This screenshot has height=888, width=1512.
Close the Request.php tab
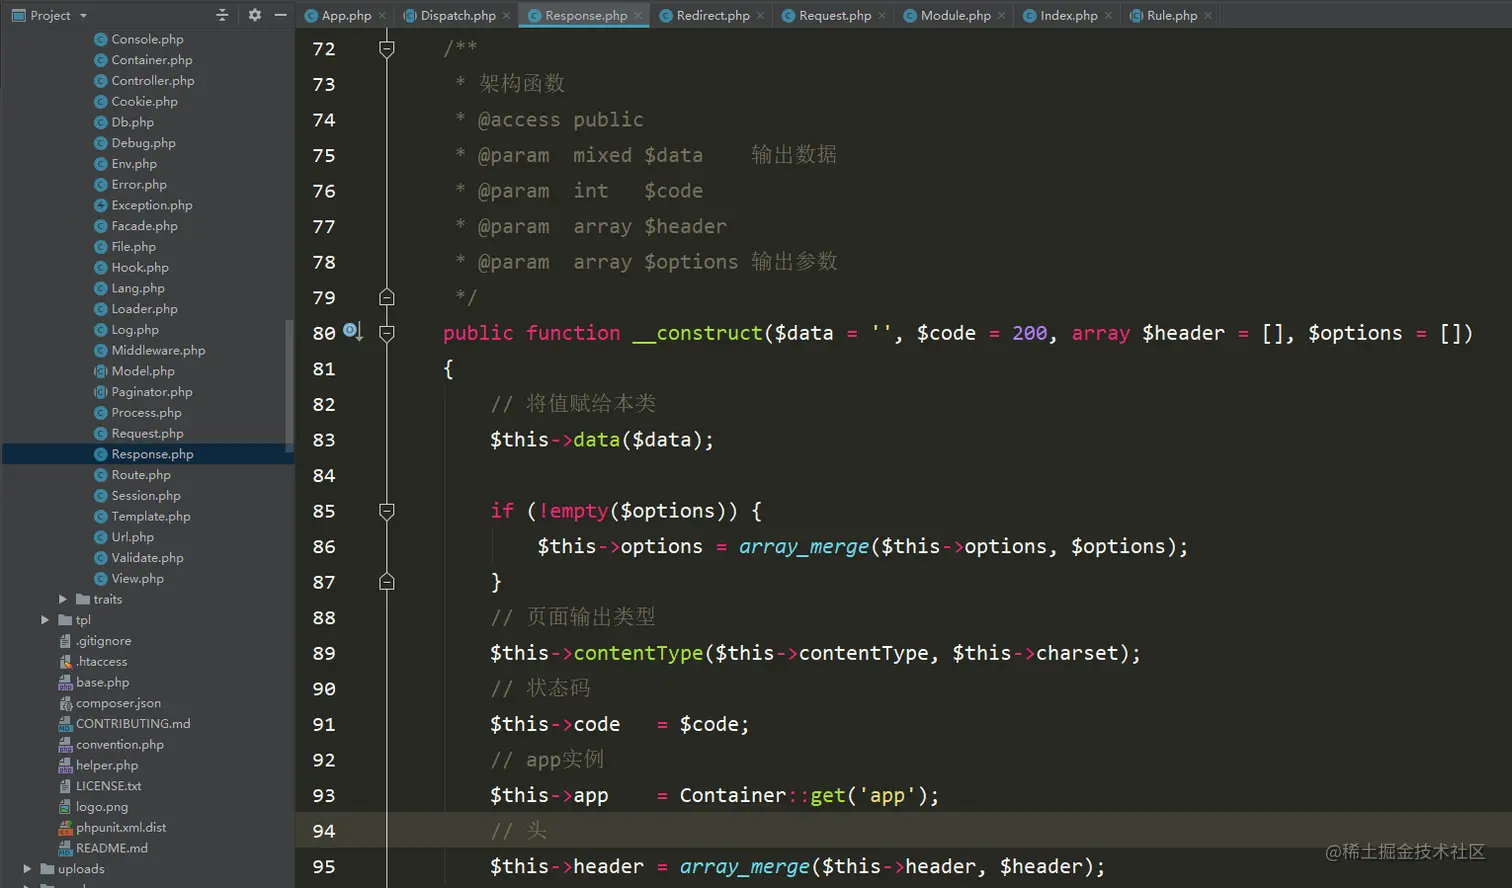[x=882, y=16]
